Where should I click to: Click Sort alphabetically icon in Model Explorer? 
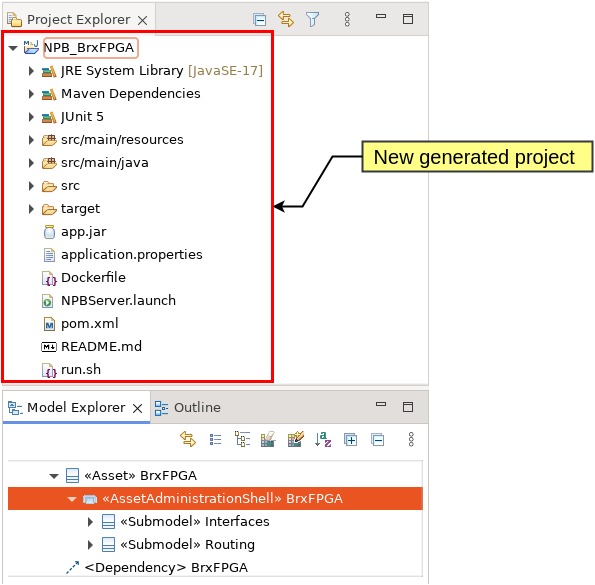click(x=323, y=439)
